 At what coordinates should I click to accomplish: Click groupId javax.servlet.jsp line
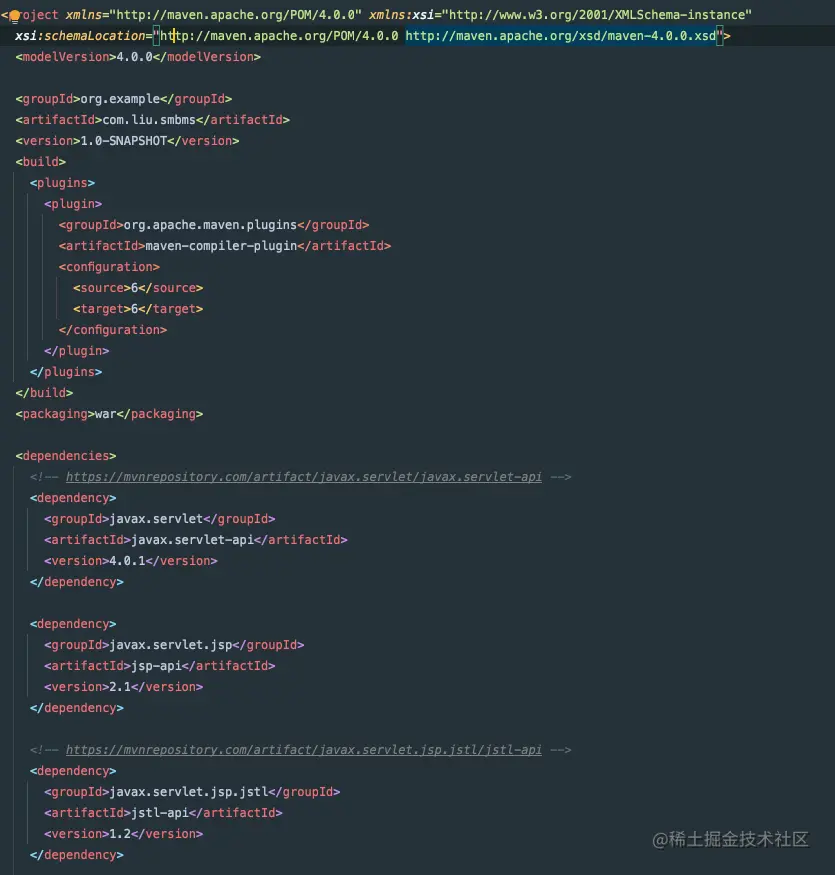(174, 645)
